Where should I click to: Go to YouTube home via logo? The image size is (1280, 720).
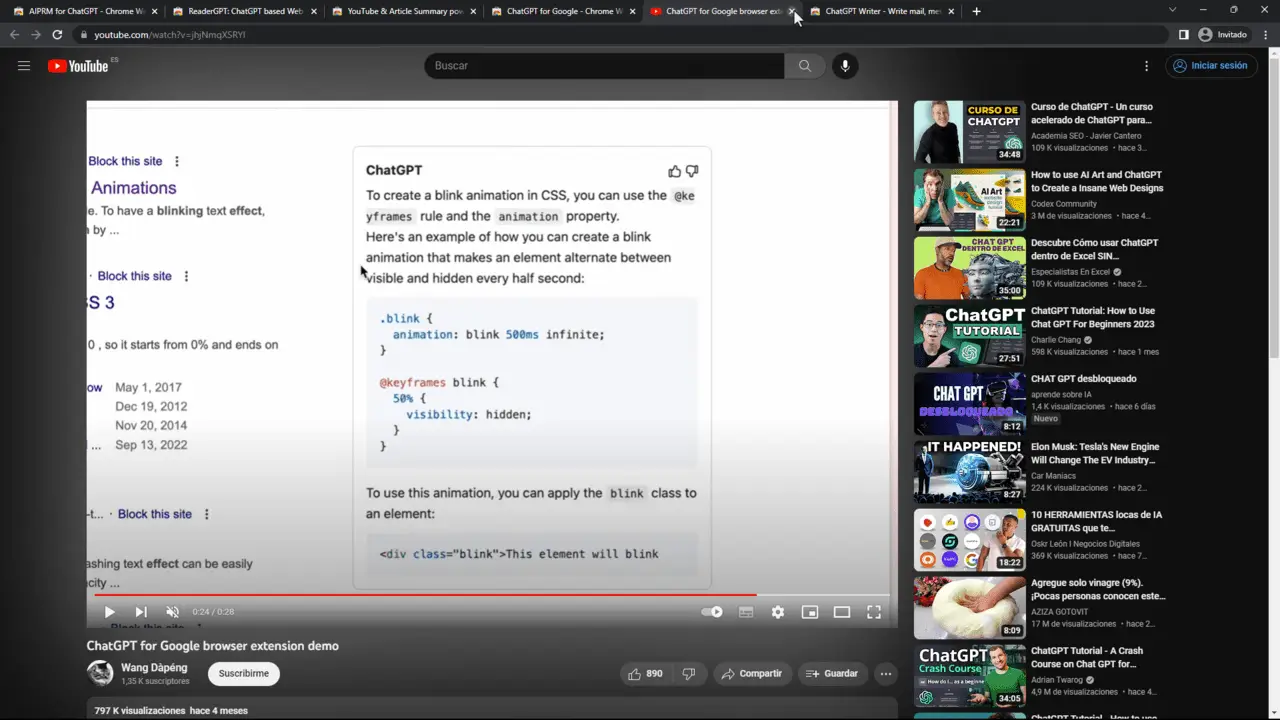pyautogui.click(x=78, y=66)
